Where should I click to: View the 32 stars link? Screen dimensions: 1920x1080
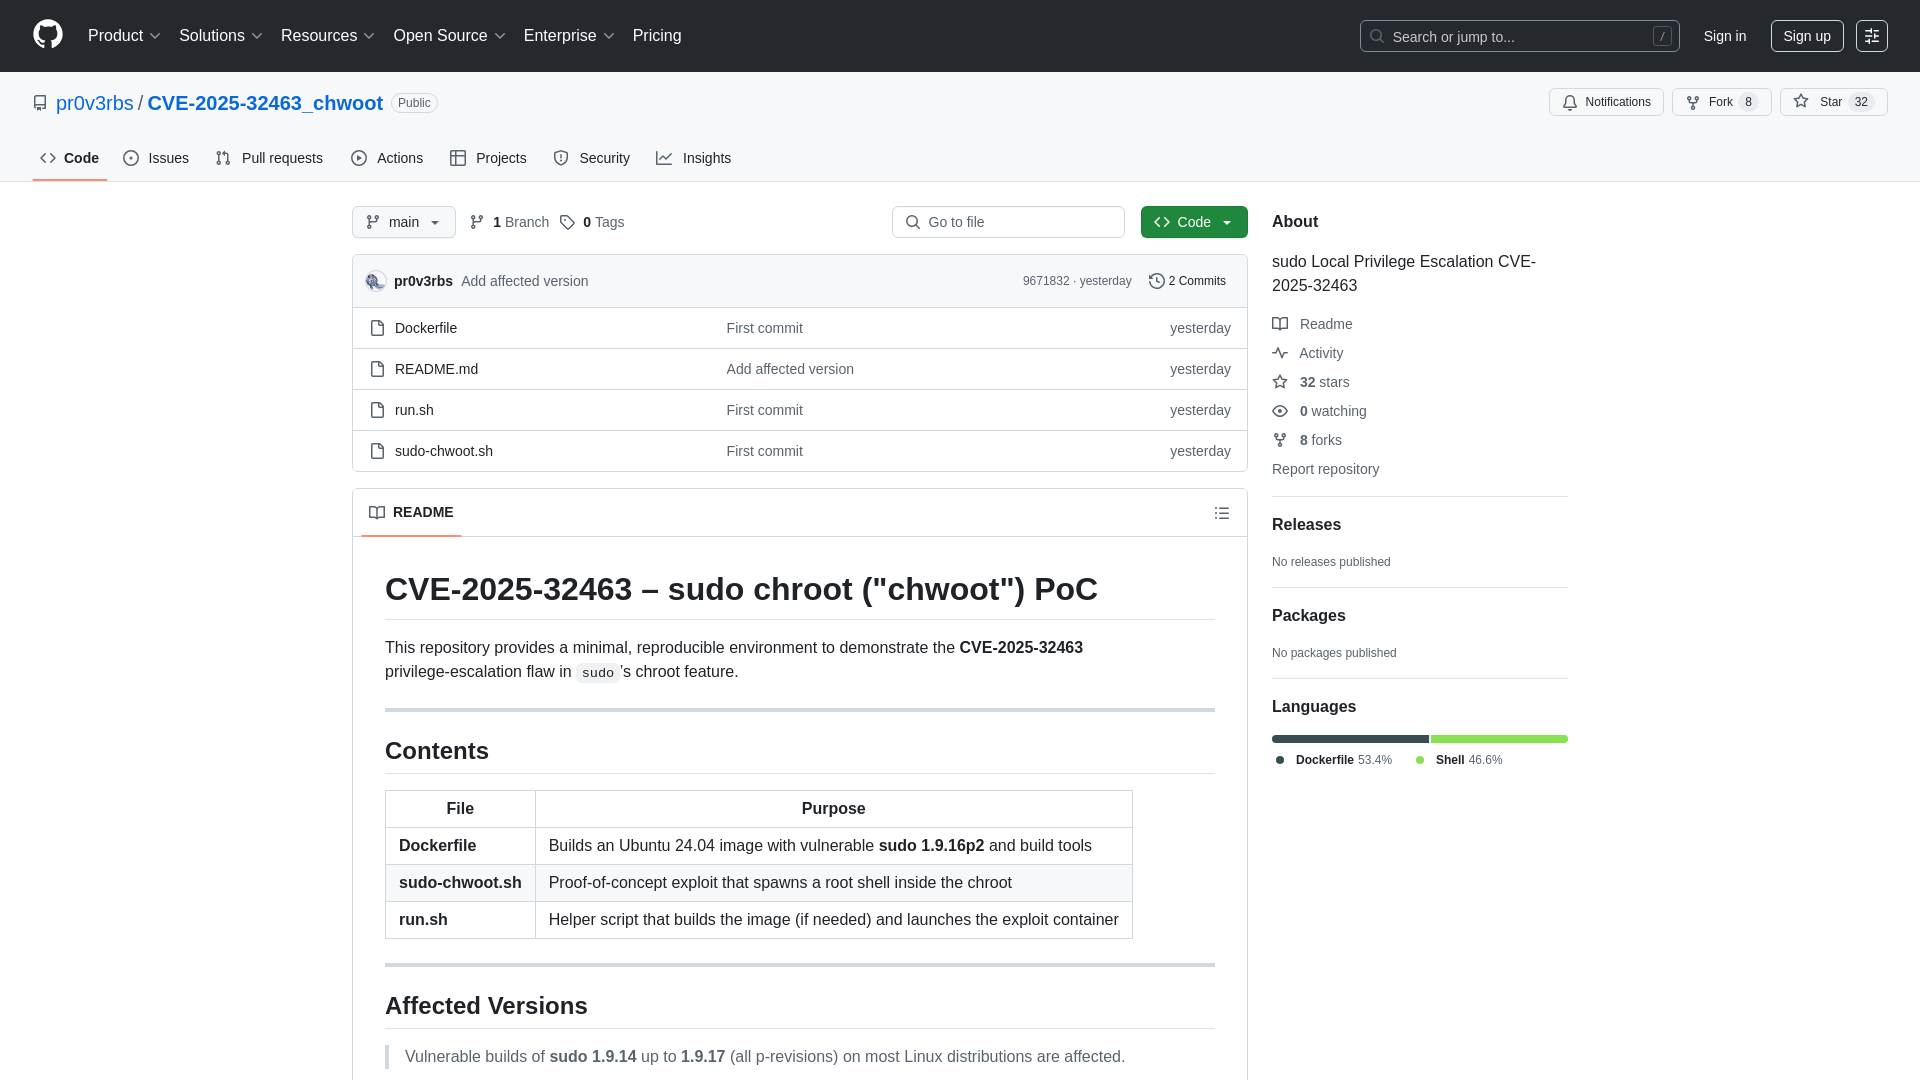coord(1311,382)
